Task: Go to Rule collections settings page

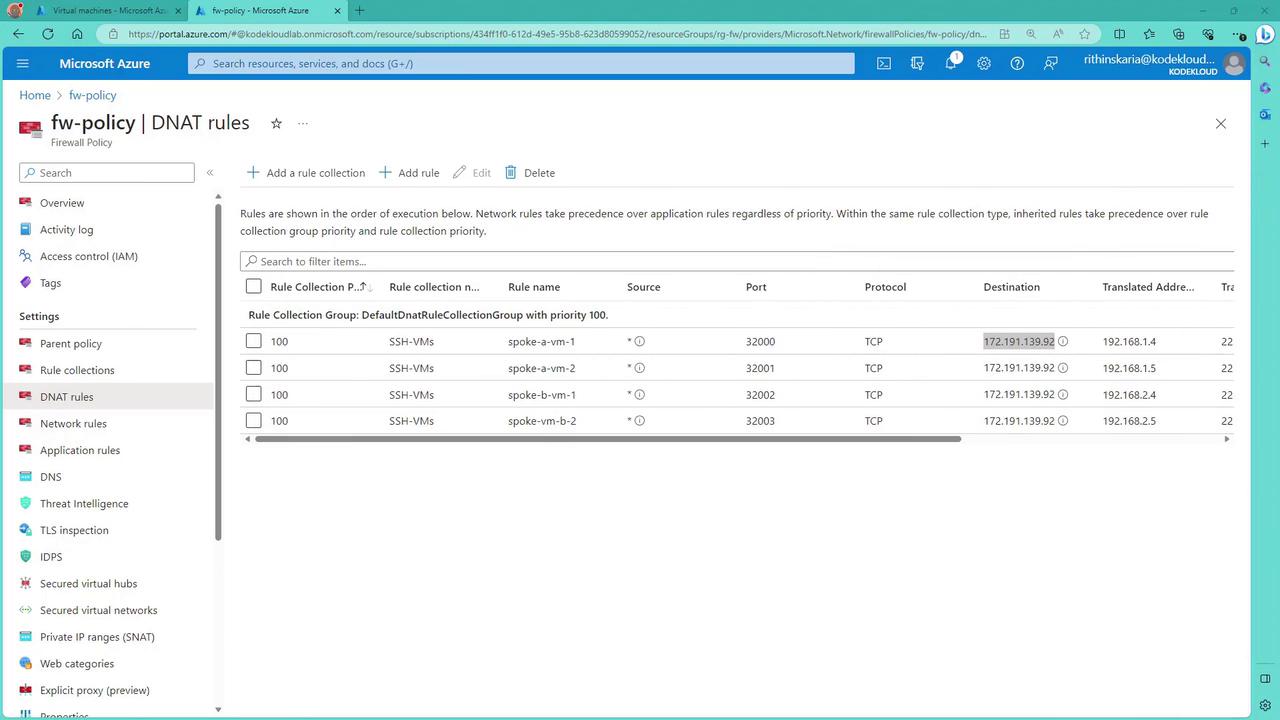Action: 77,370
